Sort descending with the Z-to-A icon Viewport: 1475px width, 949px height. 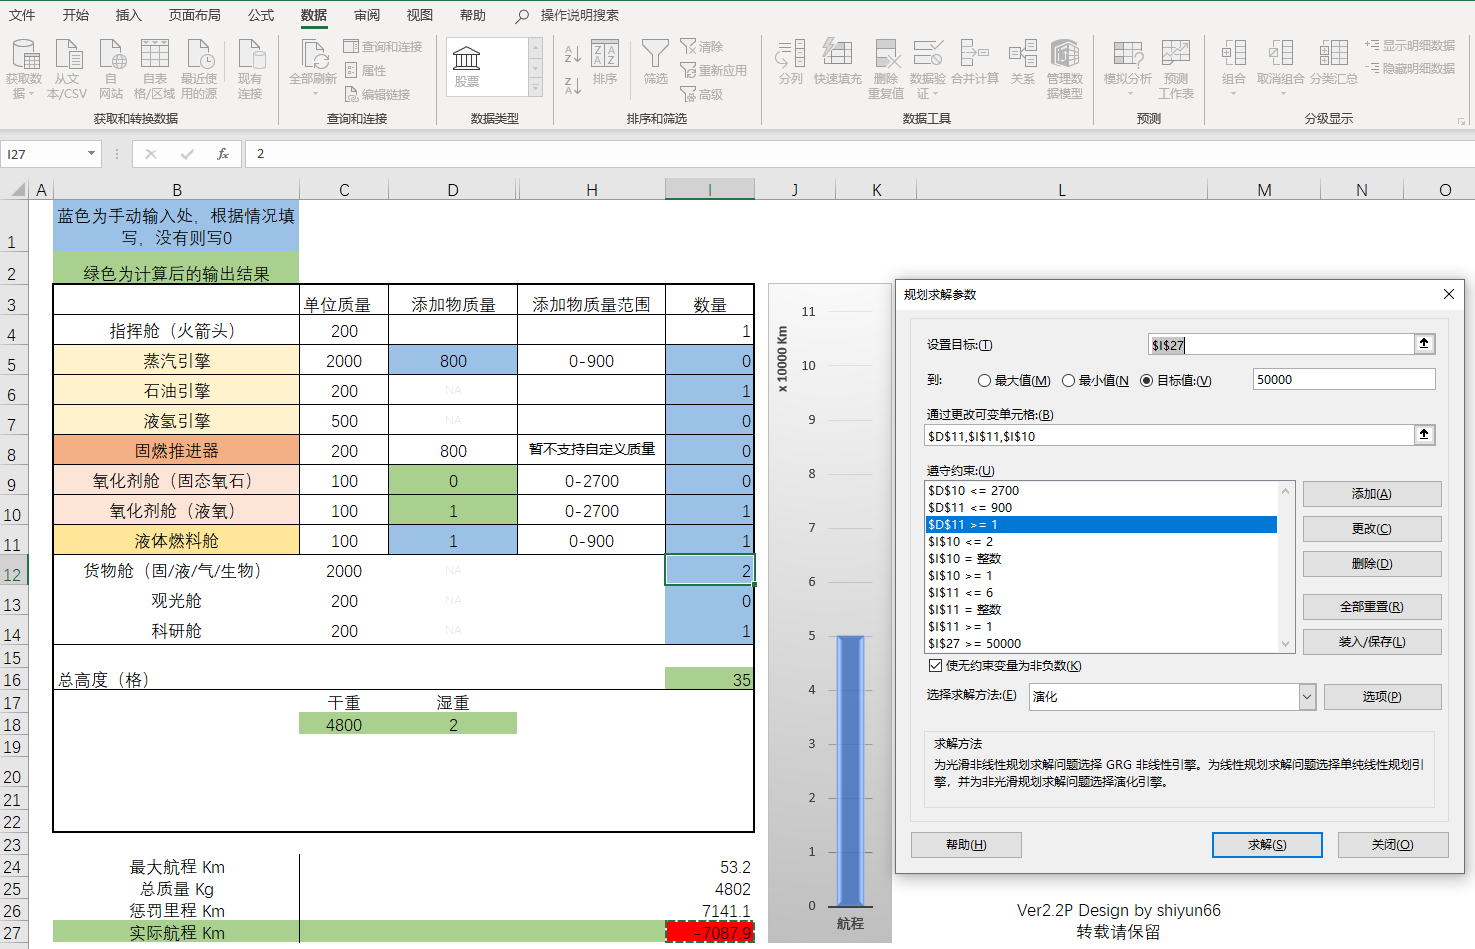click(573, 86)
